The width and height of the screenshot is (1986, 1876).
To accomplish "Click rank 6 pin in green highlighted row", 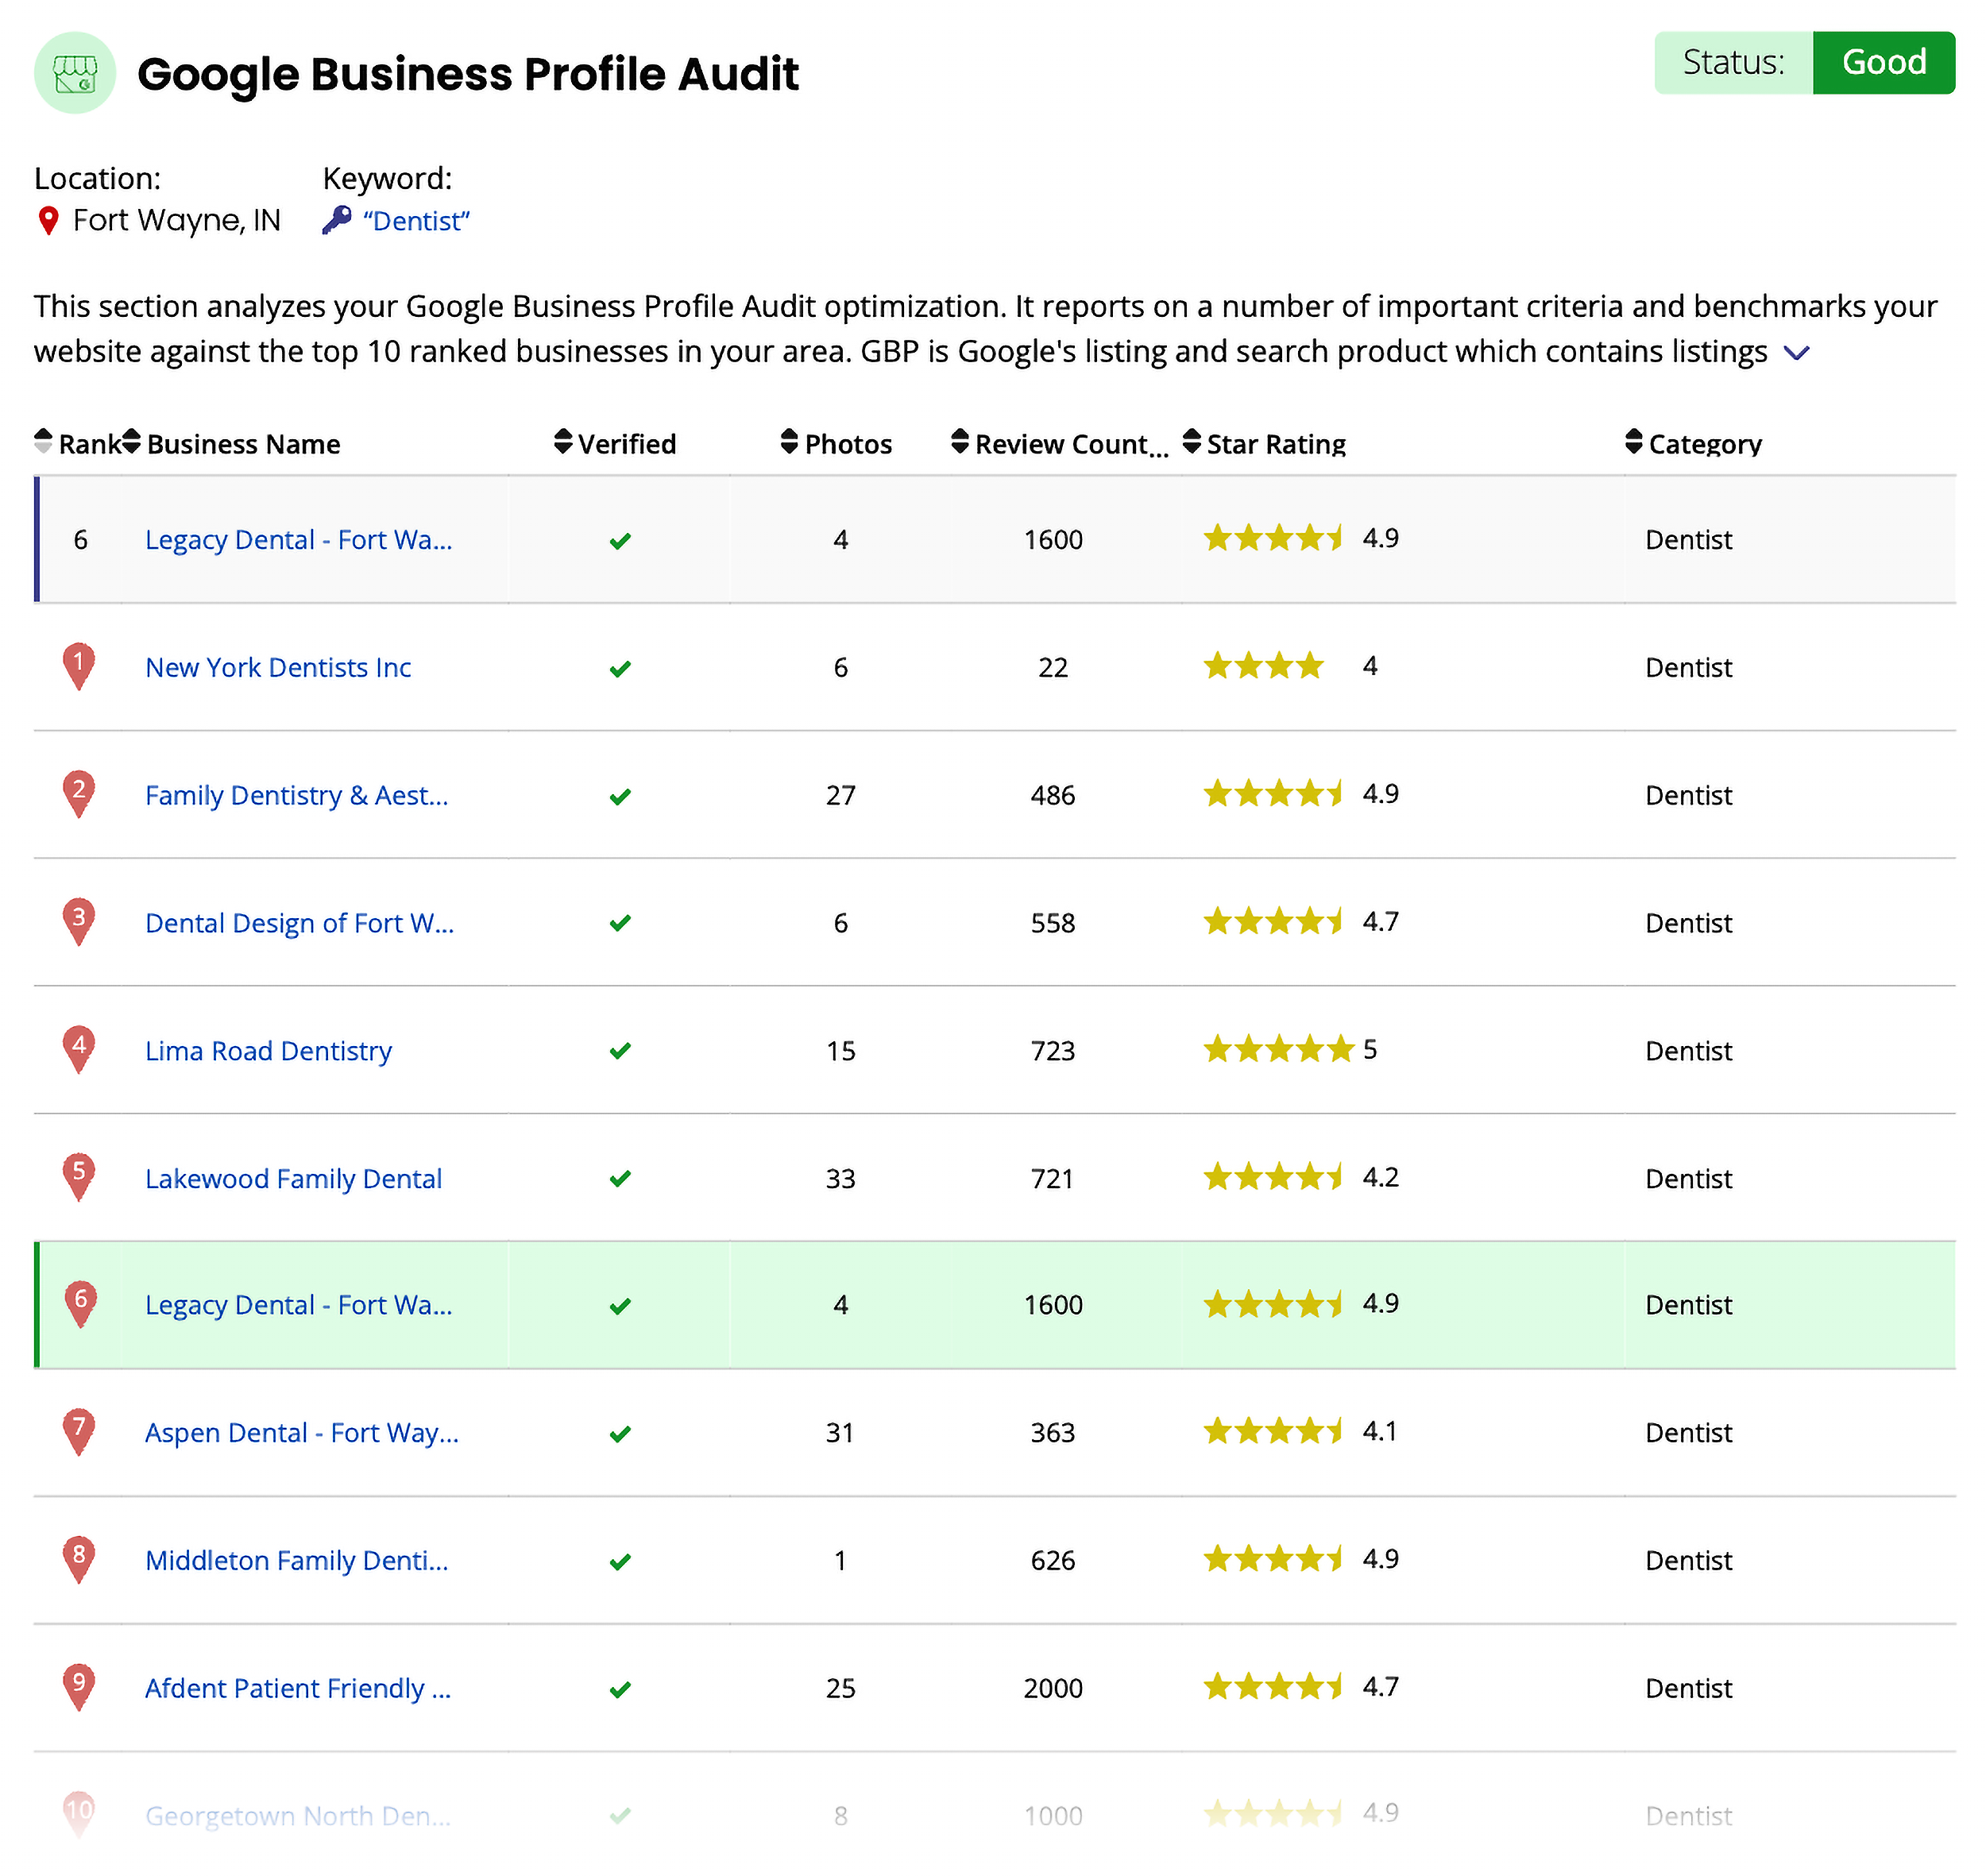I will [81, 1305].
